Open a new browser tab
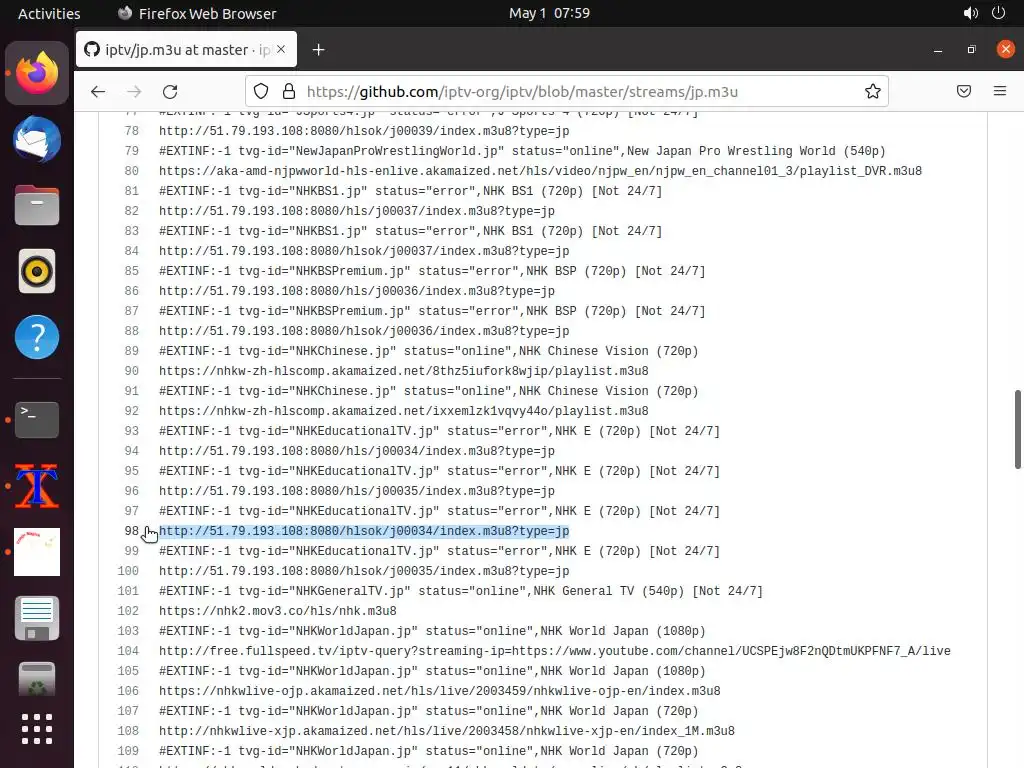 318,50
